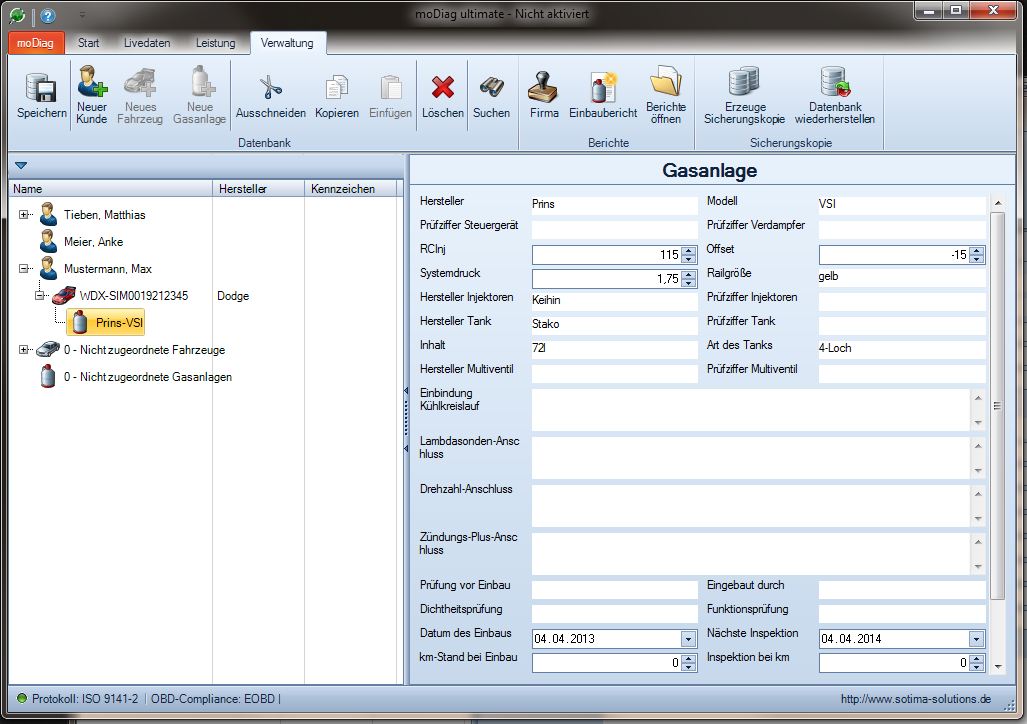Click the Hersteller Multiventil input field

point(614,374)
